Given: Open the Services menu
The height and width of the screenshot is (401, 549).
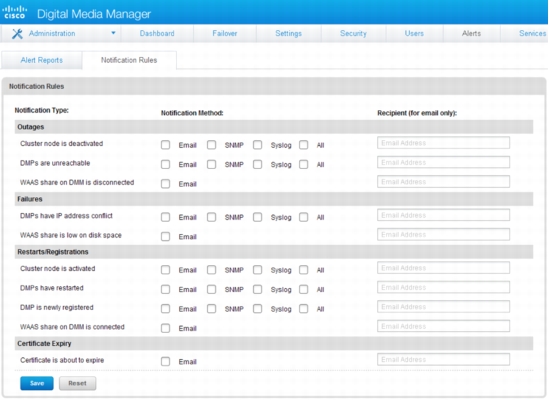Looking at the screenshot, I should 532,33.
